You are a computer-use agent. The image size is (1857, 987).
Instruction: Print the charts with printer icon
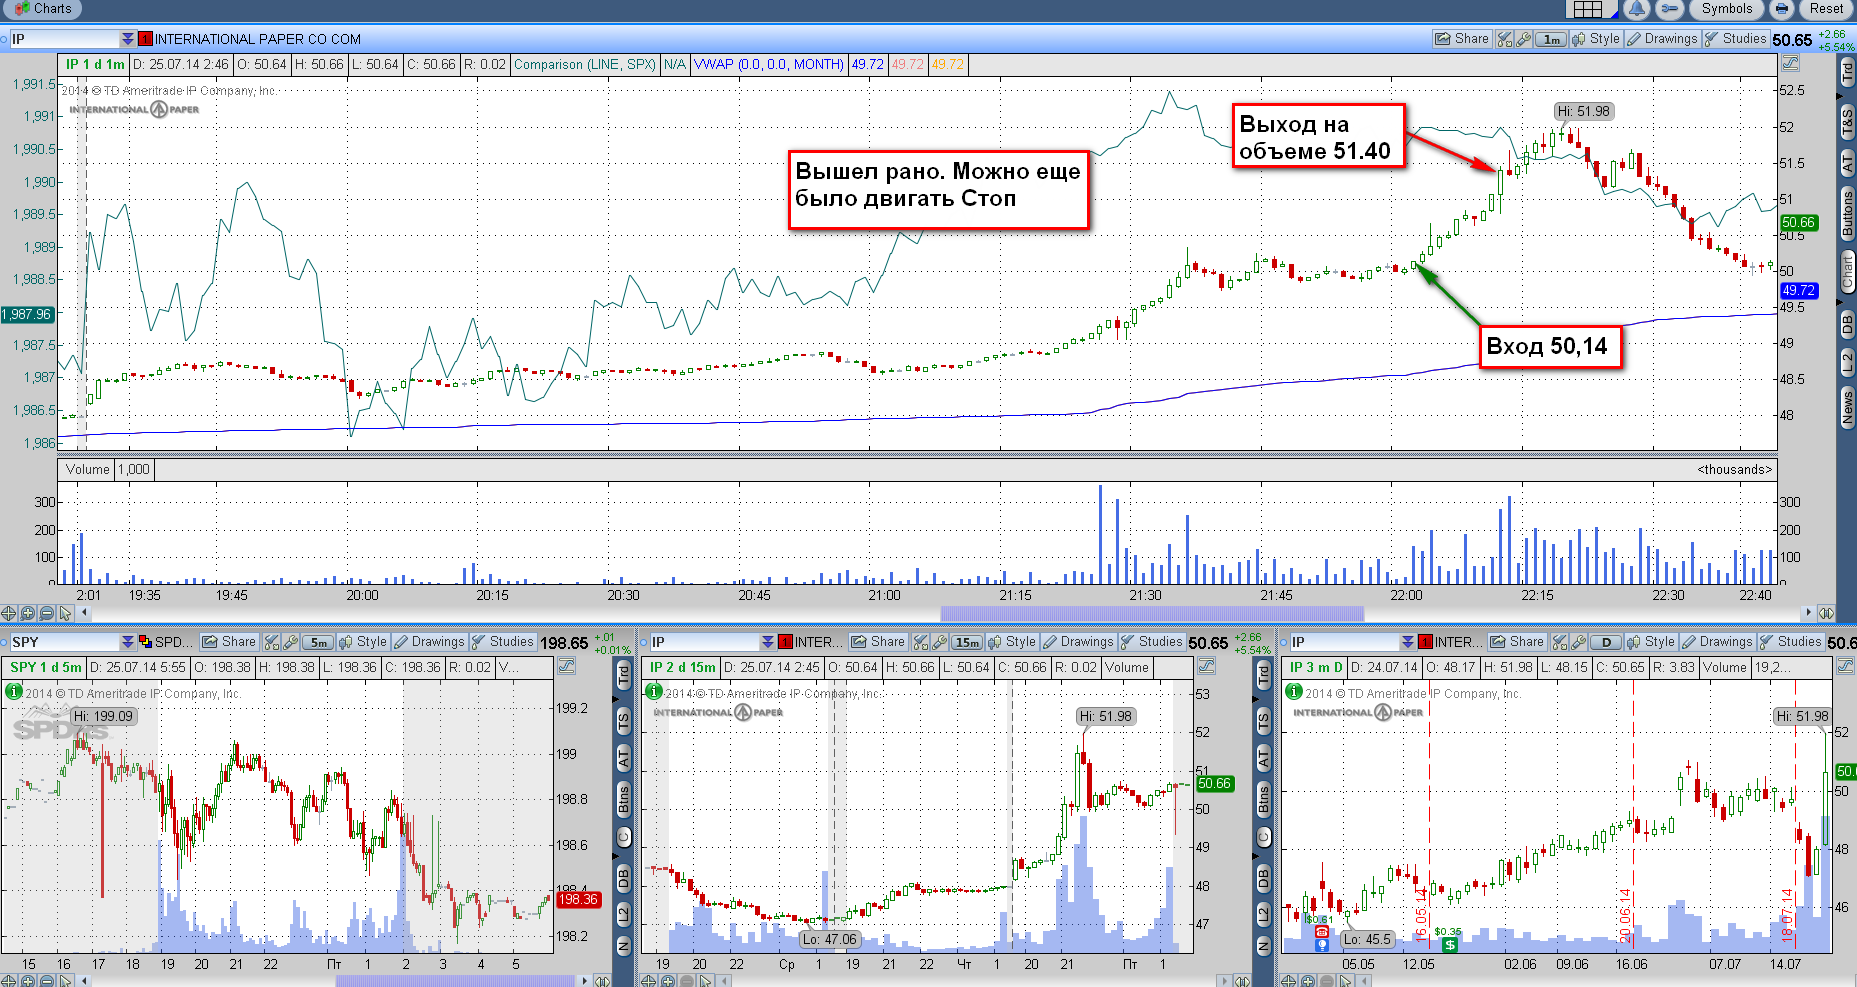(x=1781, y=9)
